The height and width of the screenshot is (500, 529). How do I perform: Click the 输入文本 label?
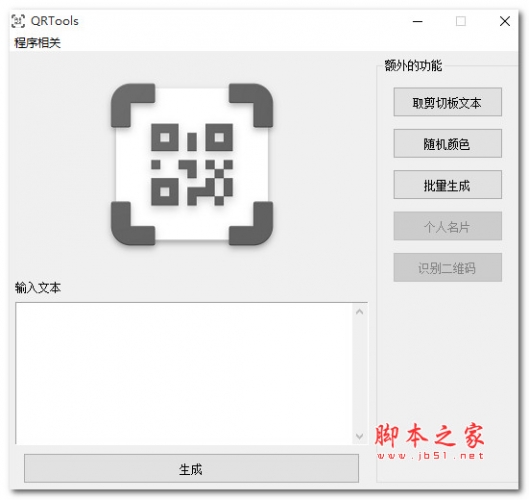(38, 288)
